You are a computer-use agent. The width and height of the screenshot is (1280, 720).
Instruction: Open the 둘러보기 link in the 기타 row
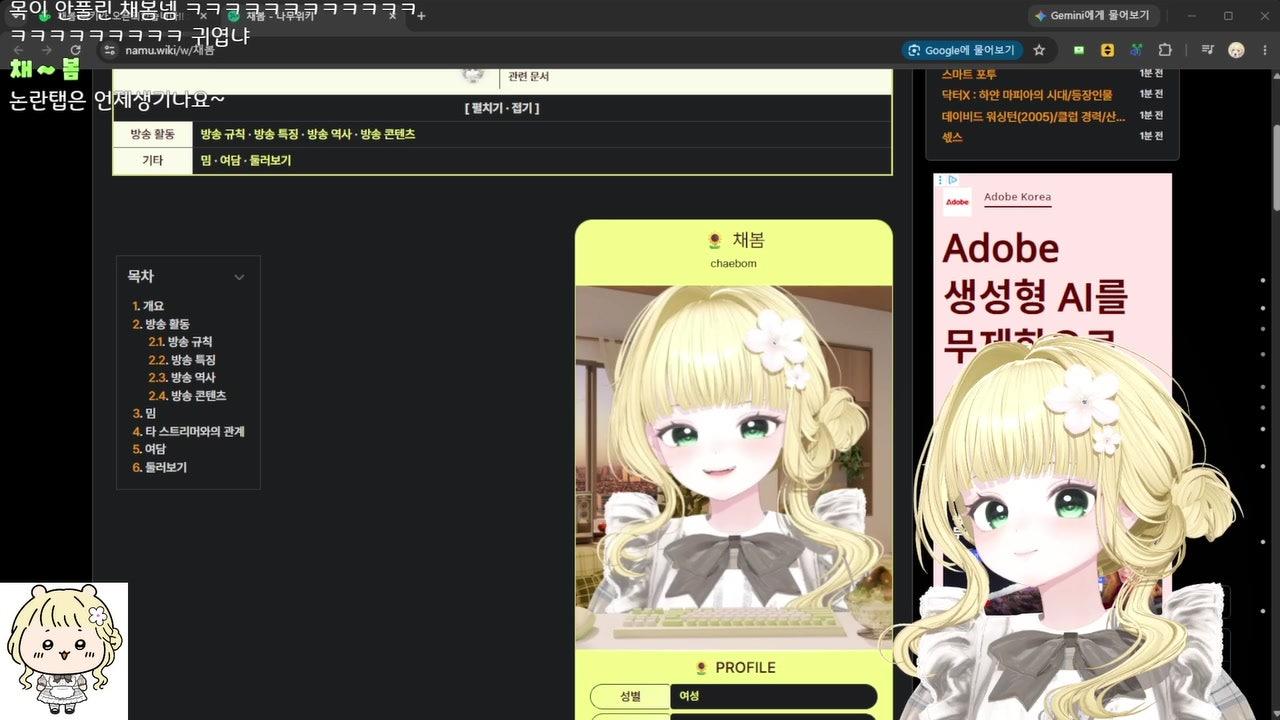click(270, 160)
